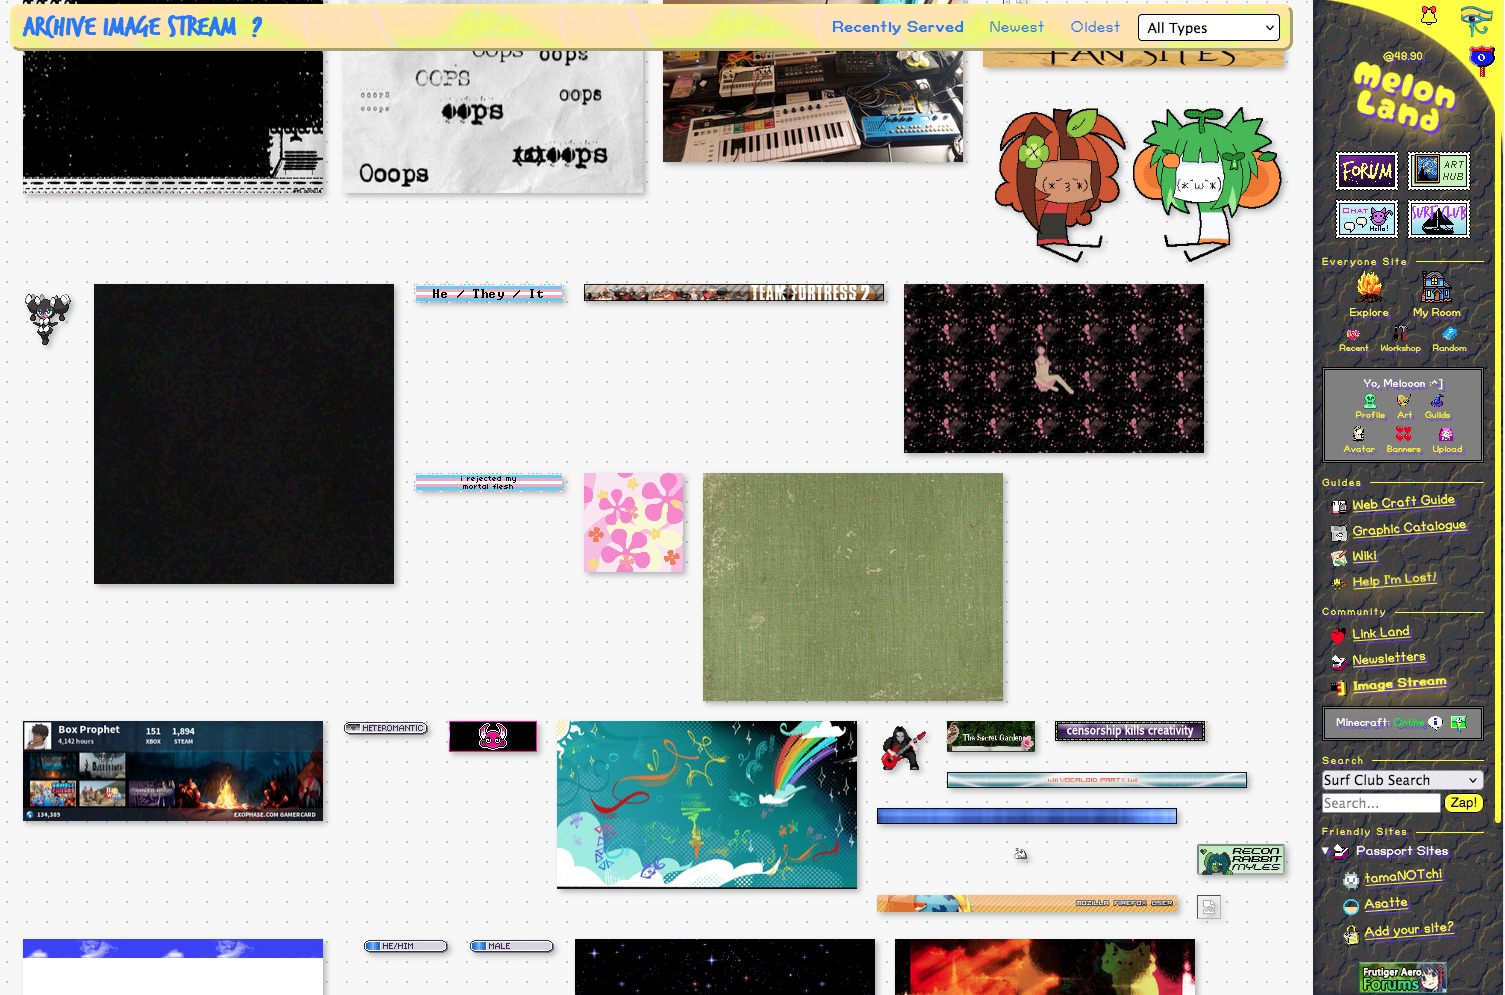Image resolution: width=1505 pixels, height=995 pixels.
Task: Click the notification bell icon
Action: 1428,15
